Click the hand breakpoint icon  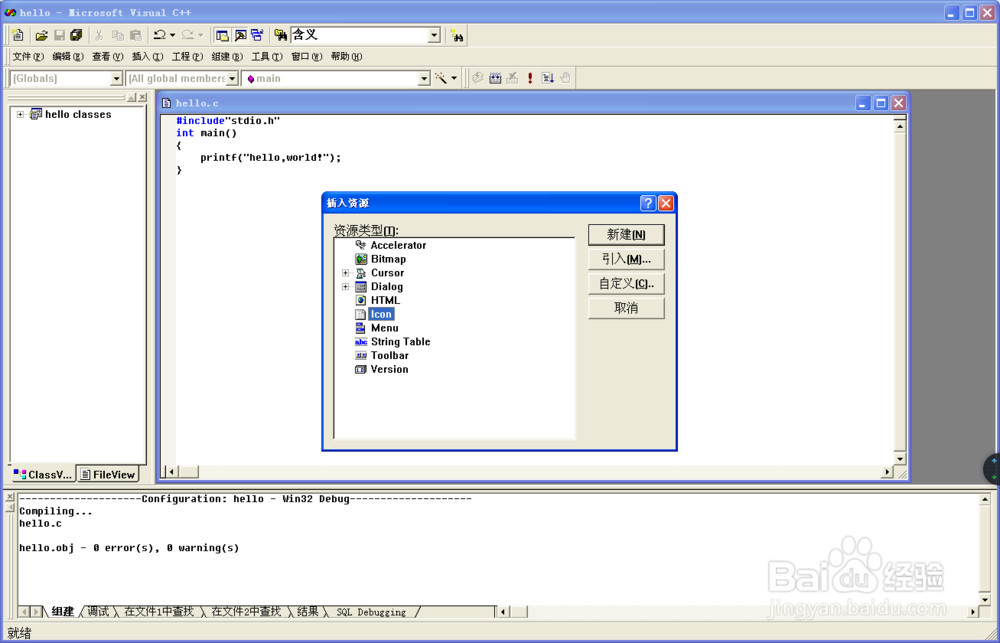[565, 78]
